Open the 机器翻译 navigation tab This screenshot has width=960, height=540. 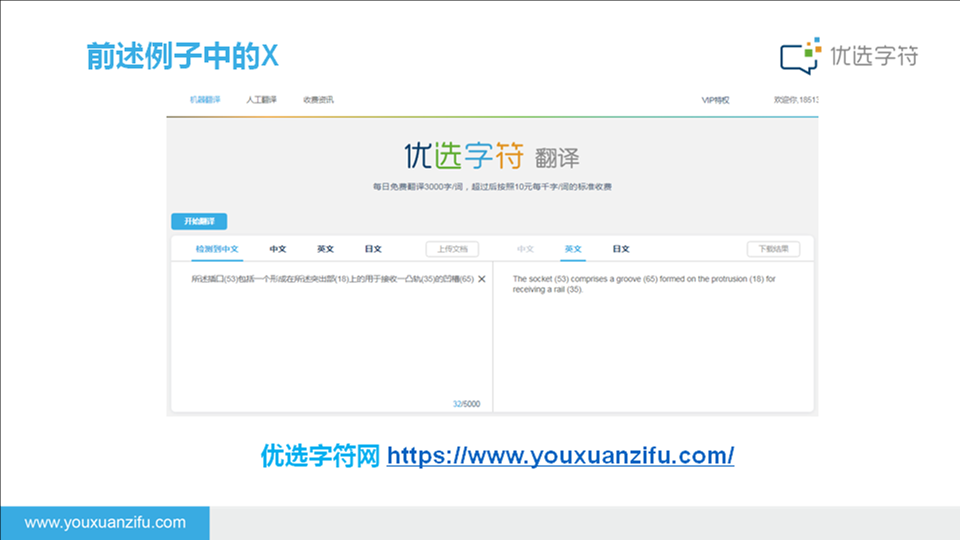coord(204,100)
